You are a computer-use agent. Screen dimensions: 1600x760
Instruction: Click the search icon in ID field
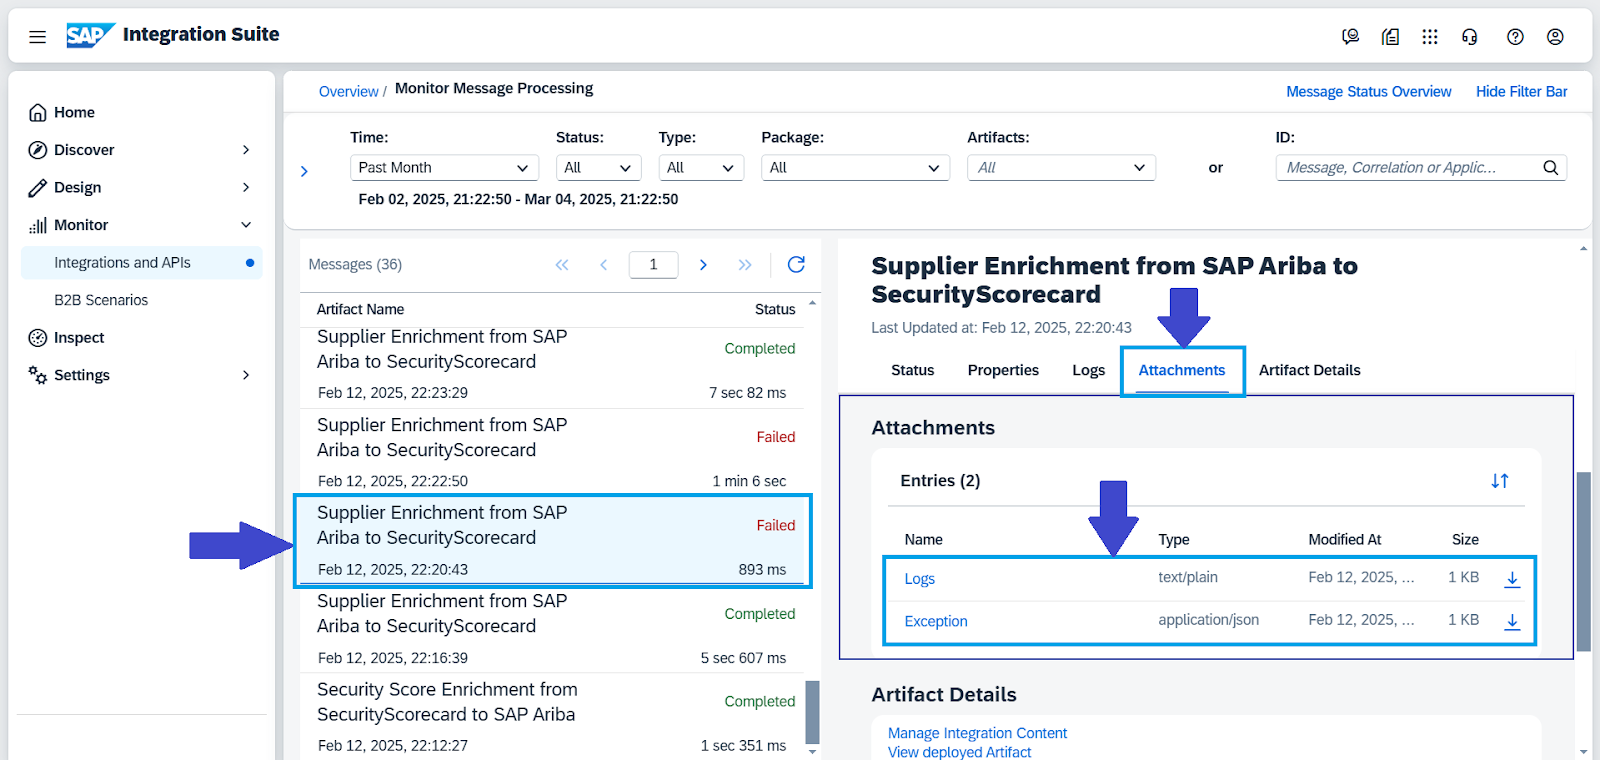click(1551, 168)
